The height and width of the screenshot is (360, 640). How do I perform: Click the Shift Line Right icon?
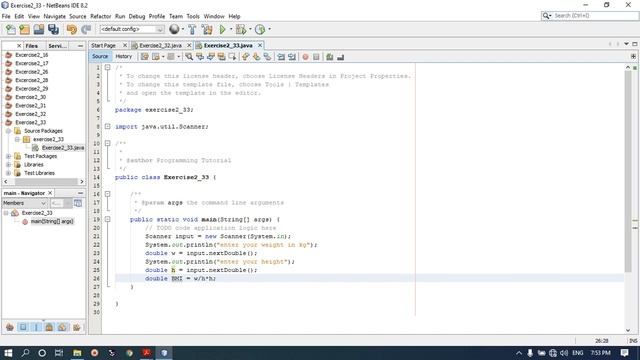coord(292,57)
